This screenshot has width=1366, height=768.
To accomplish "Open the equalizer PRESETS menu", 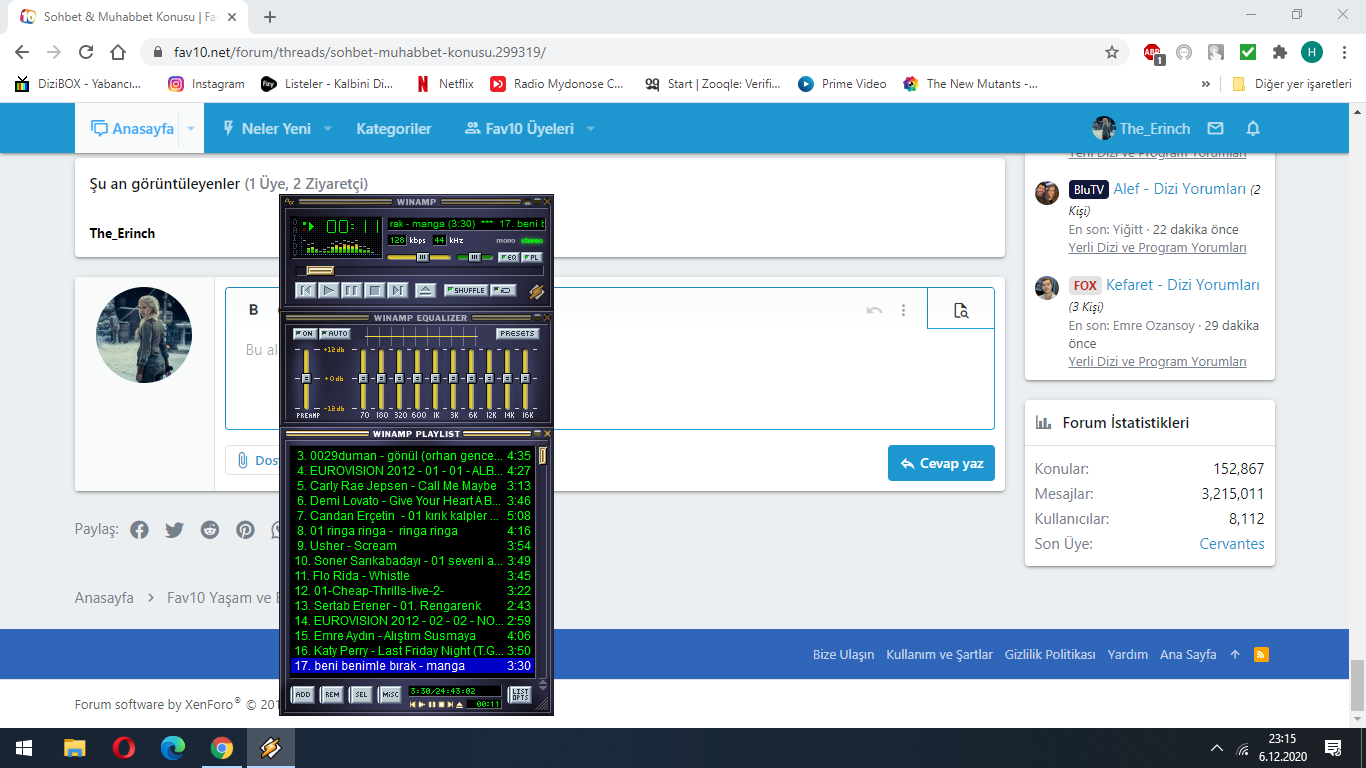I will 517,333.
